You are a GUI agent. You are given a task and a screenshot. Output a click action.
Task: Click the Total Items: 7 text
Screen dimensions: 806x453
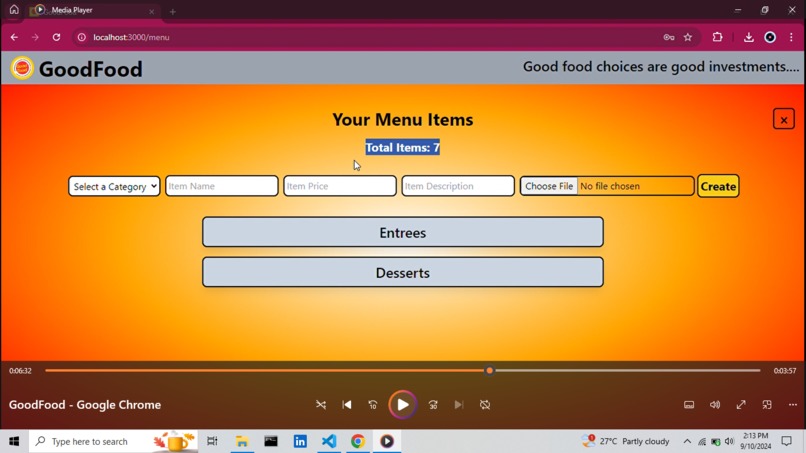[402, 148]
